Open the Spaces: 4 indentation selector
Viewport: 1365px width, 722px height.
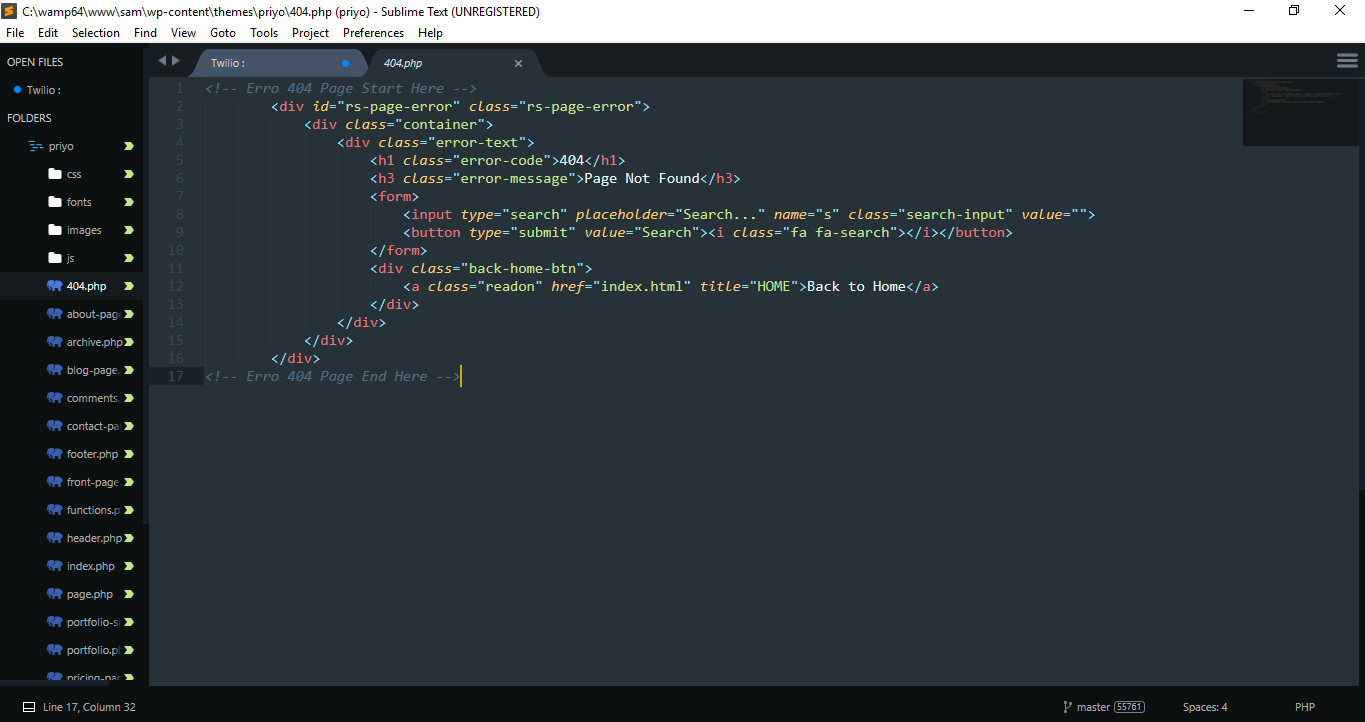(x=1204, y=707)
